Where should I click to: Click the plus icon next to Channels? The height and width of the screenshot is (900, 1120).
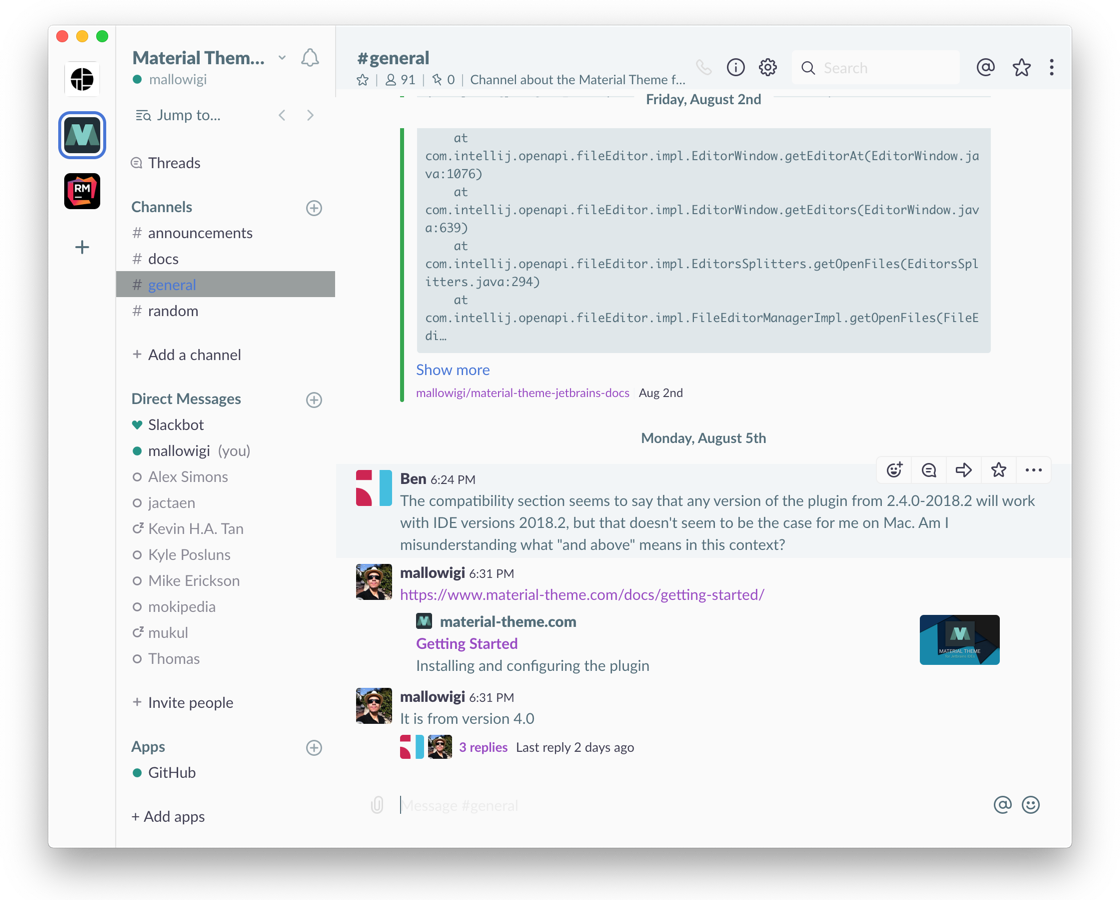click(314, 208)
